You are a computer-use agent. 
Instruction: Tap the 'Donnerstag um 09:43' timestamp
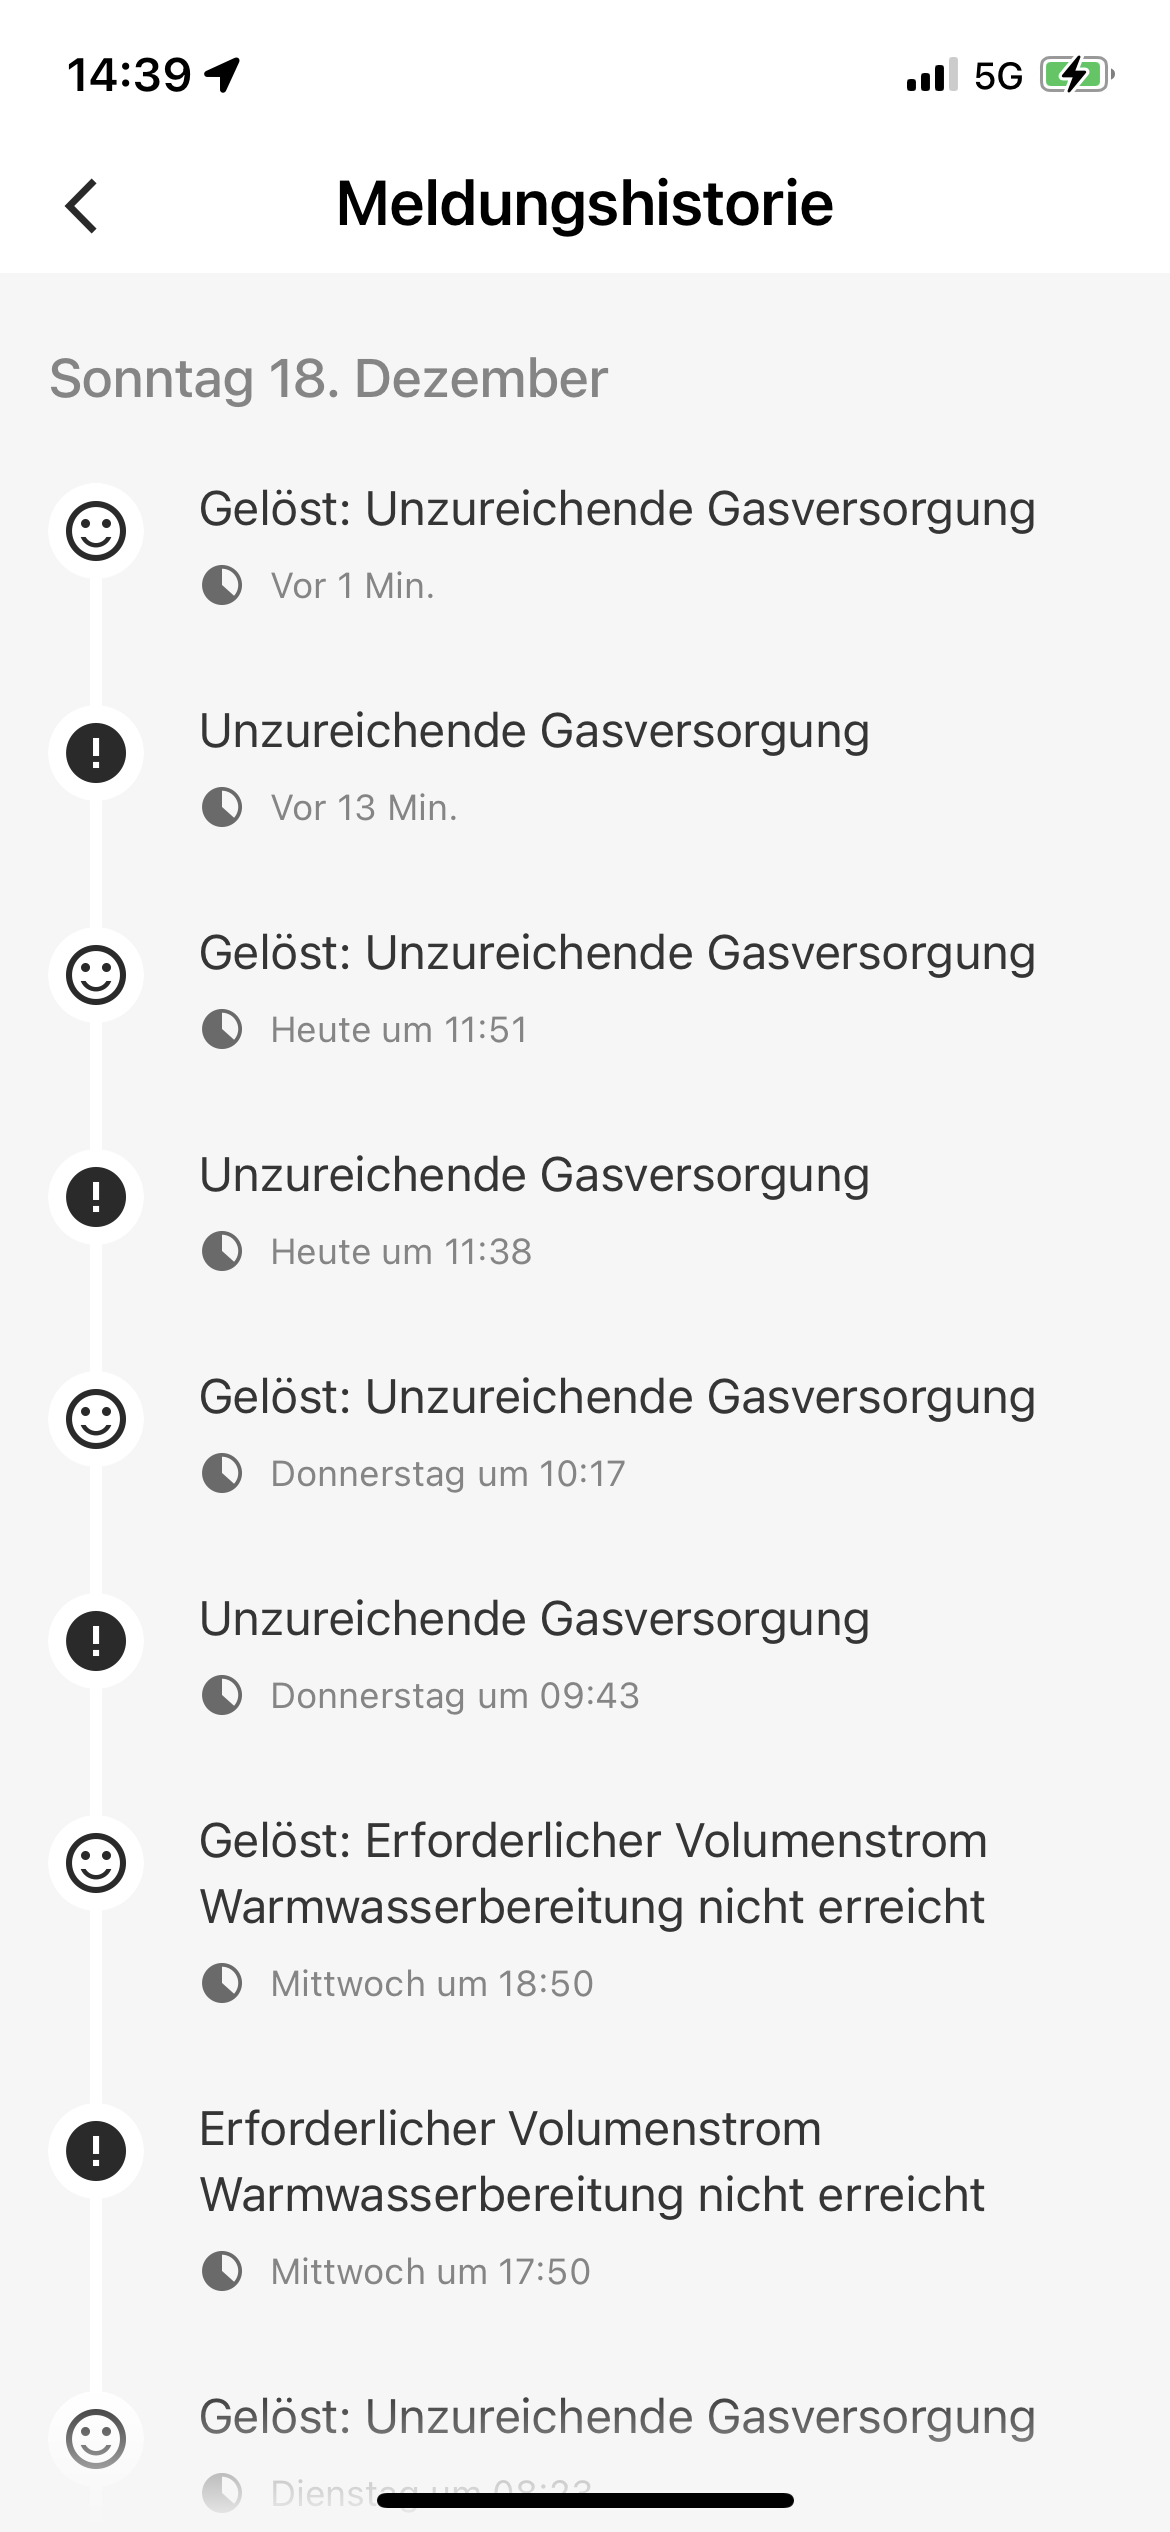(x=455, y=1695)
